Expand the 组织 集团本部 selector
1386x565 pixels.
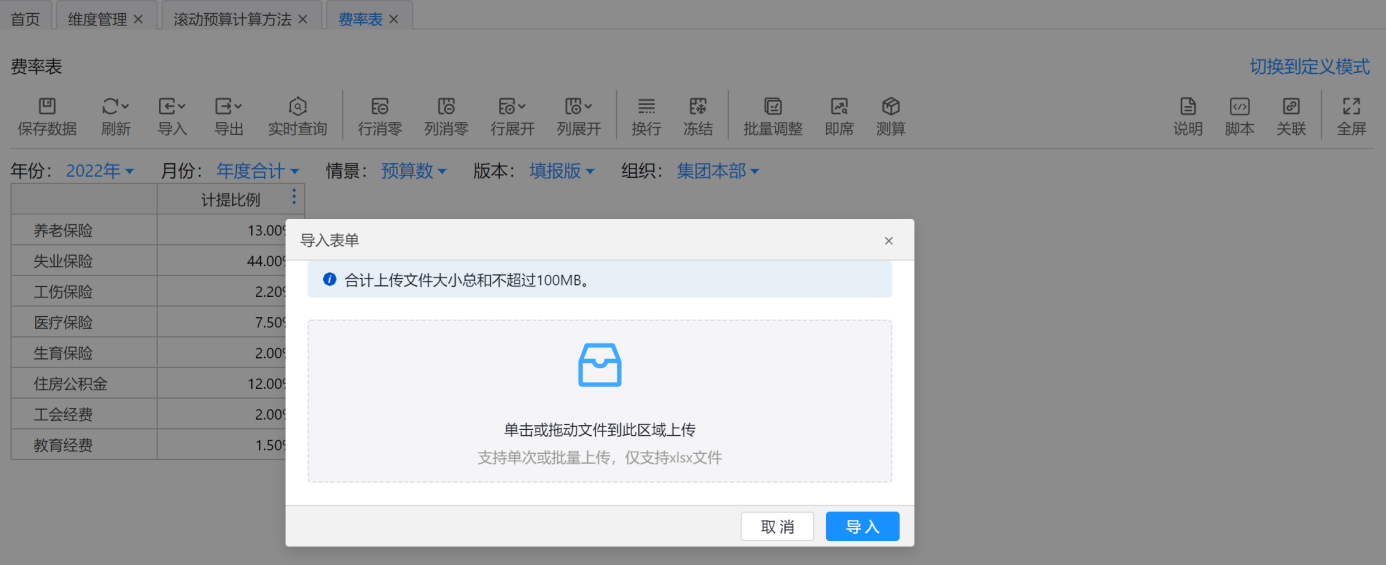(717, 171)
